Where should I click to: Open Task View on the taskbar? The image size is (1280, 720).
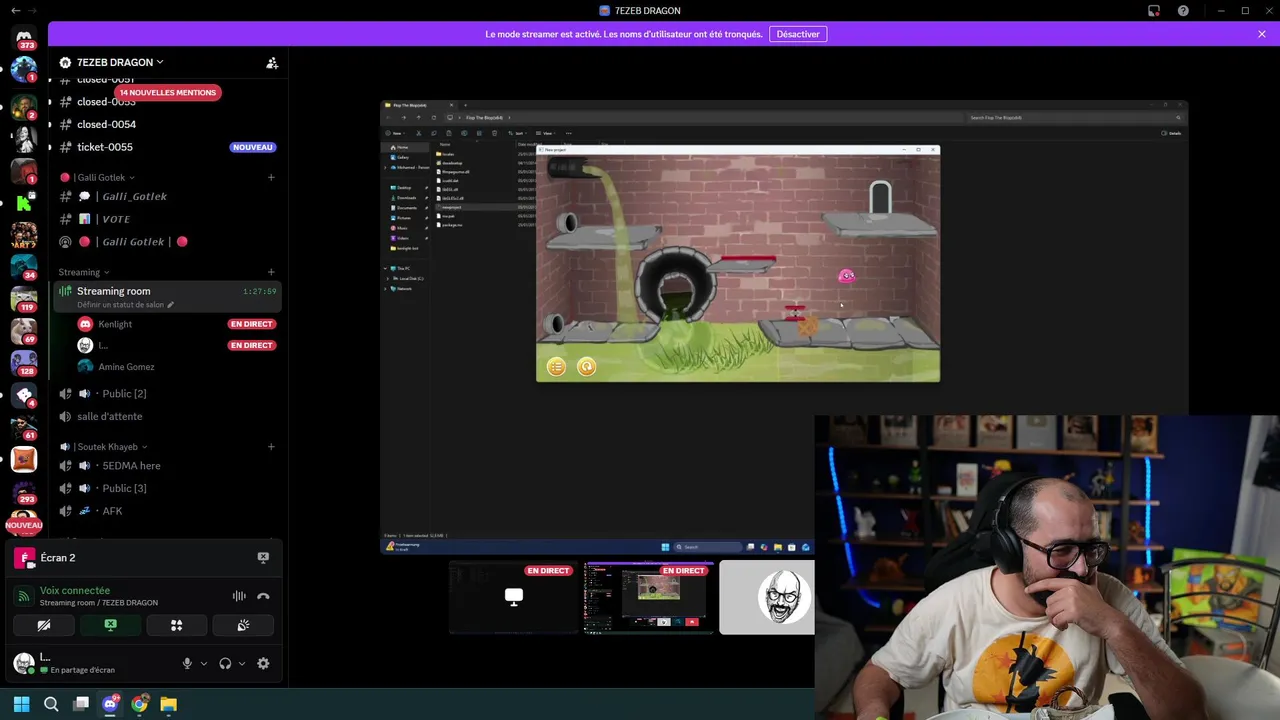[81, 704]
